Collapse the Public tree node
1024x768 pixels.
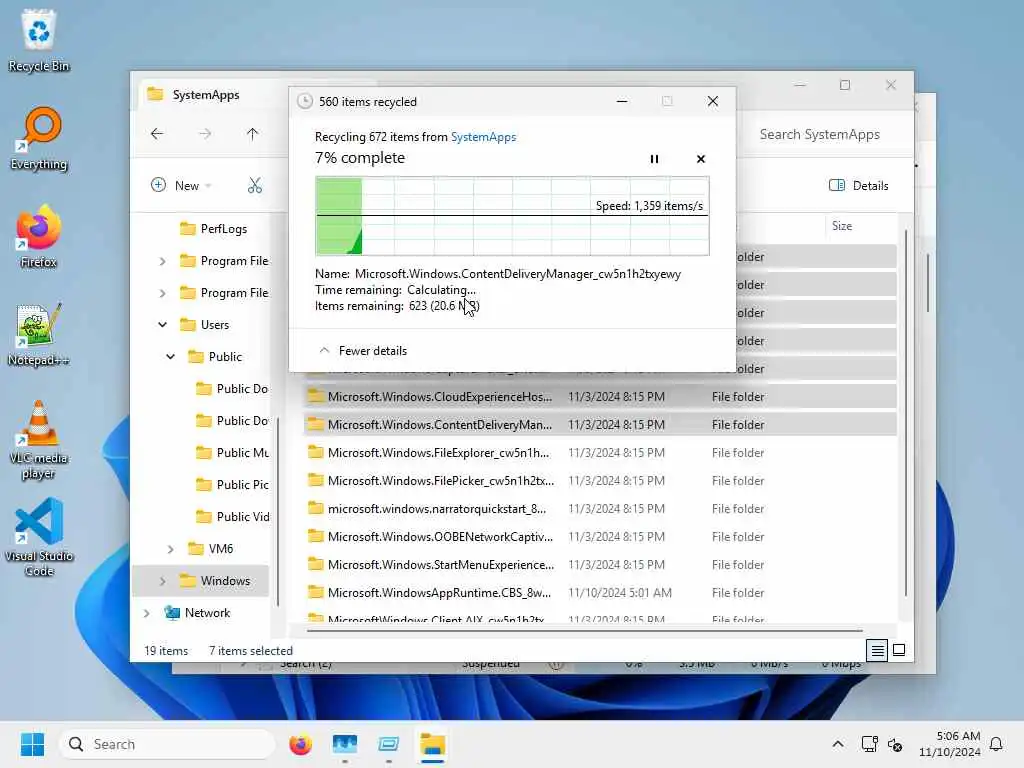tap(170, 357)
